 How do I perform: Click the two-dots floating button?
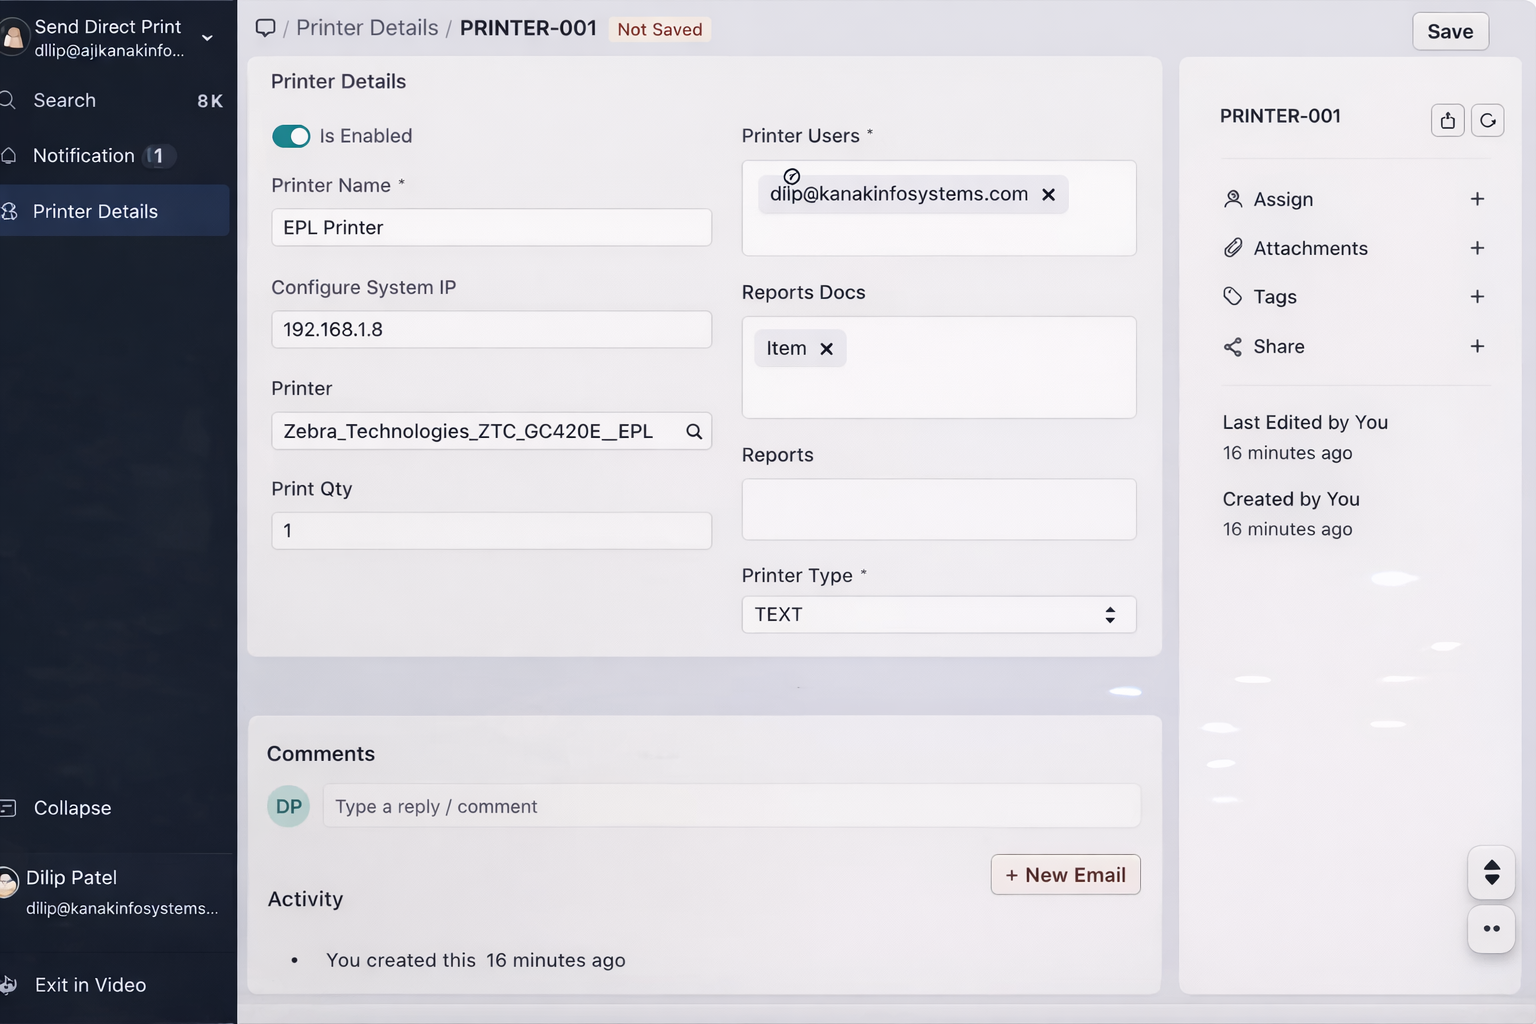[x=1491, y=929]
